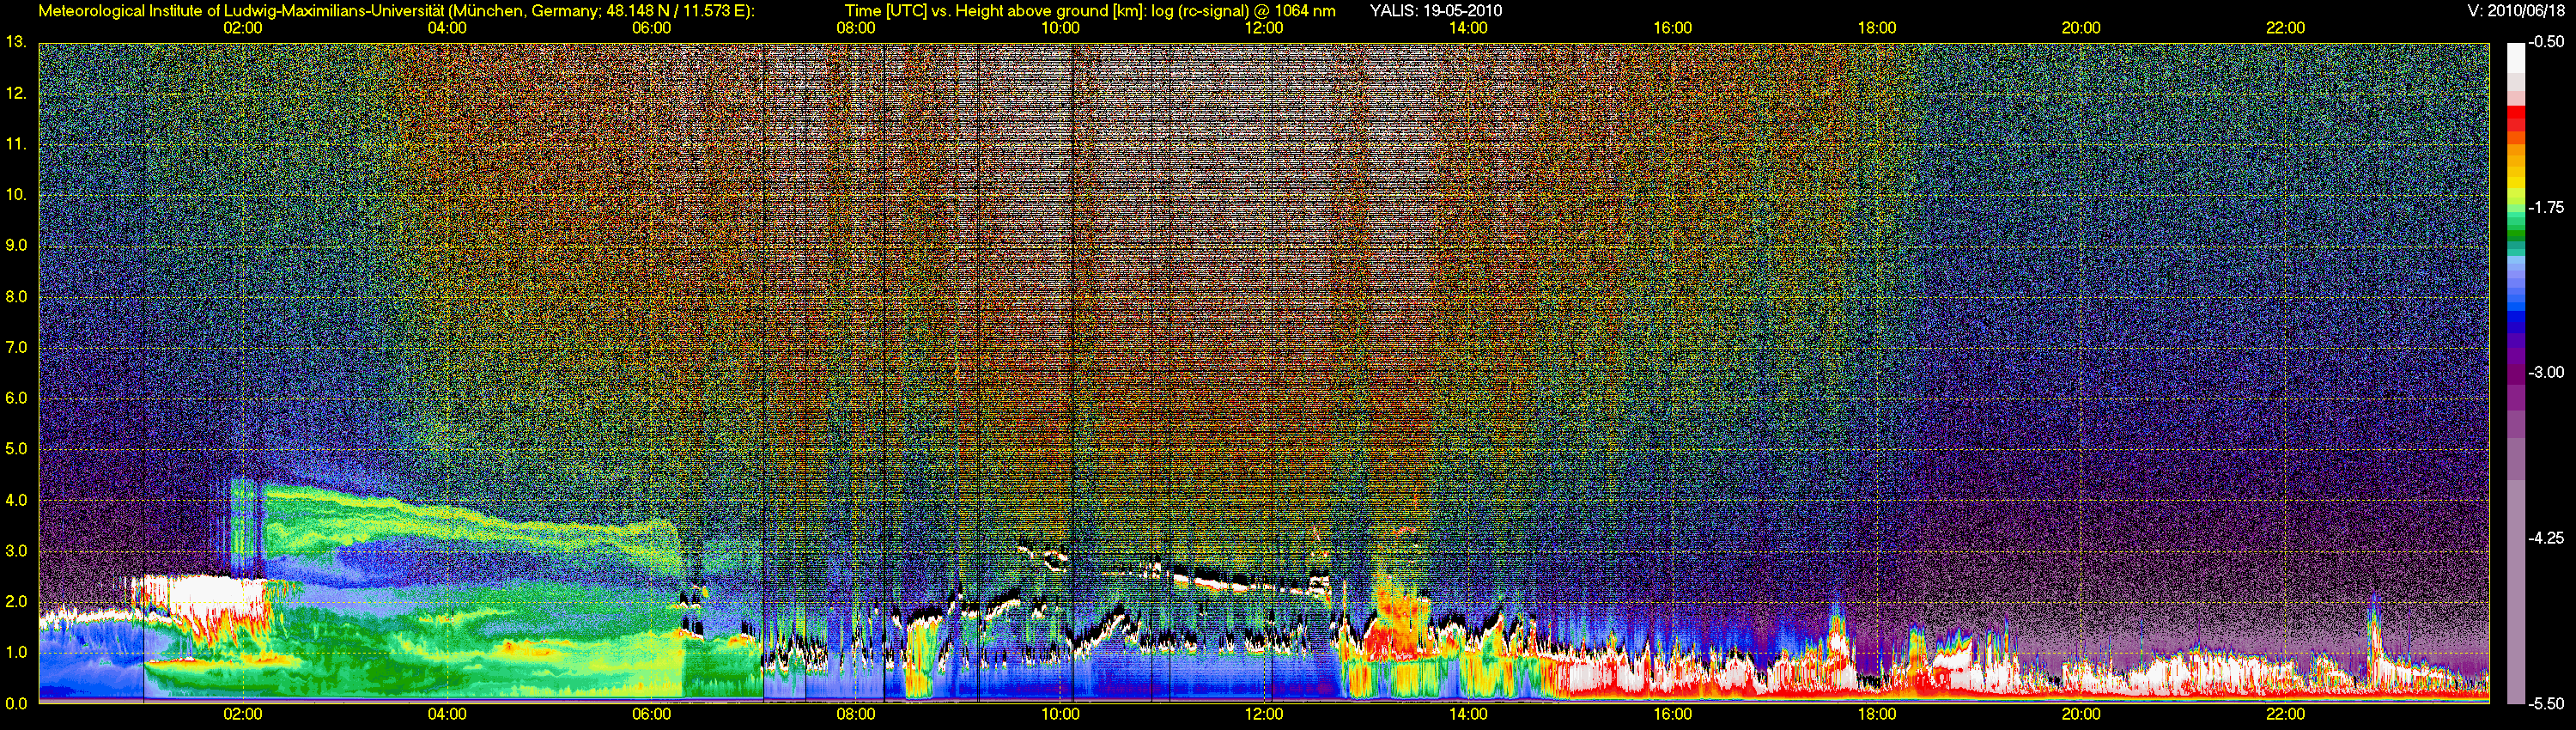Click '22:00' on the lower time axis
Image resolution: width=2576 pixels, height=730 pixels.
pos(2285,714)
